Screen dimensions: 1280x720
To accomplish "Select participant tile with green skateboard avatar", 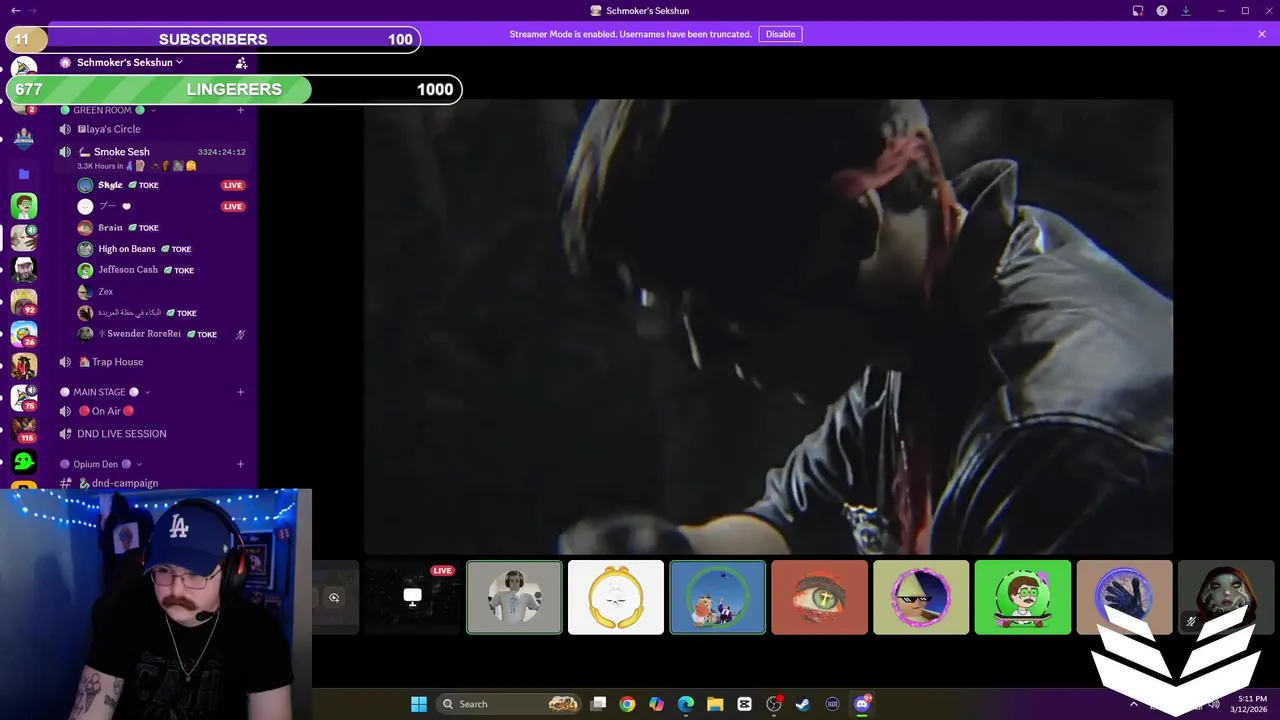I will click(1023, 597).
